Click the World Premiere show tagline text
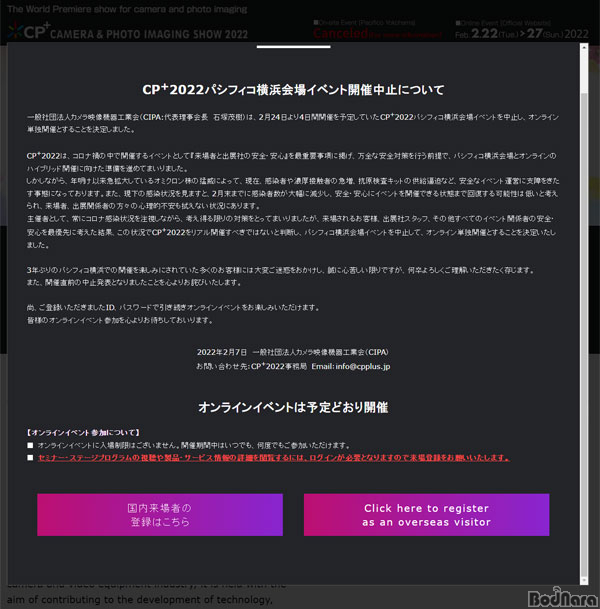This screenshot has width=600, height=609. 127,9
